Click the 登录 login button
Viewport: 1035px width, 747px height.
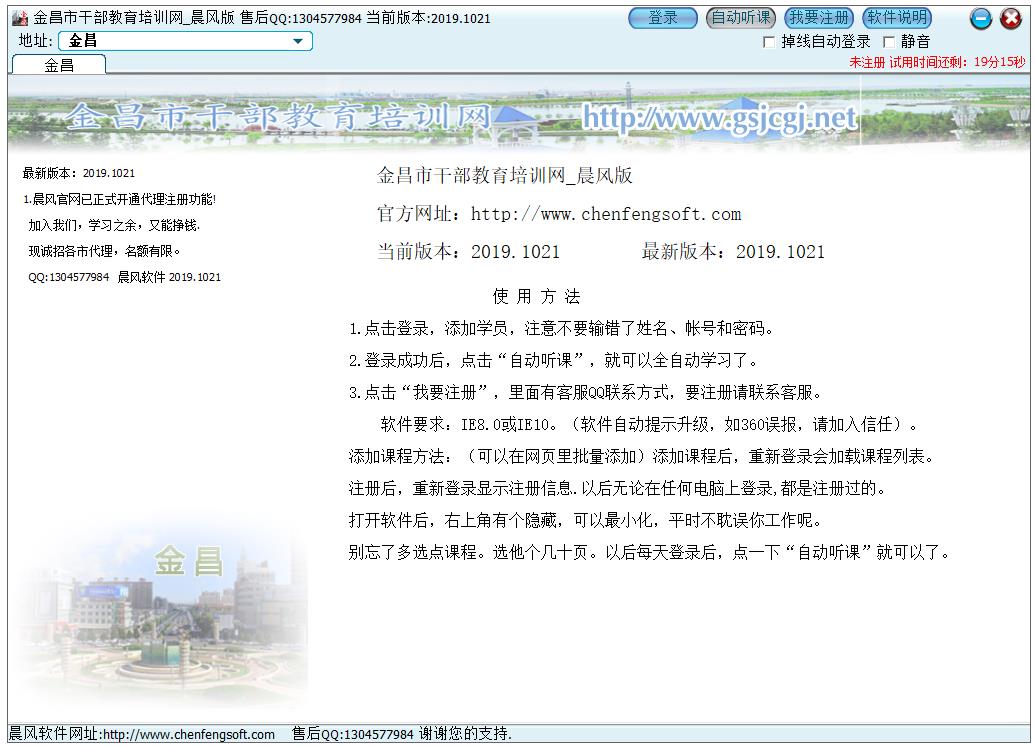[662, 17]
